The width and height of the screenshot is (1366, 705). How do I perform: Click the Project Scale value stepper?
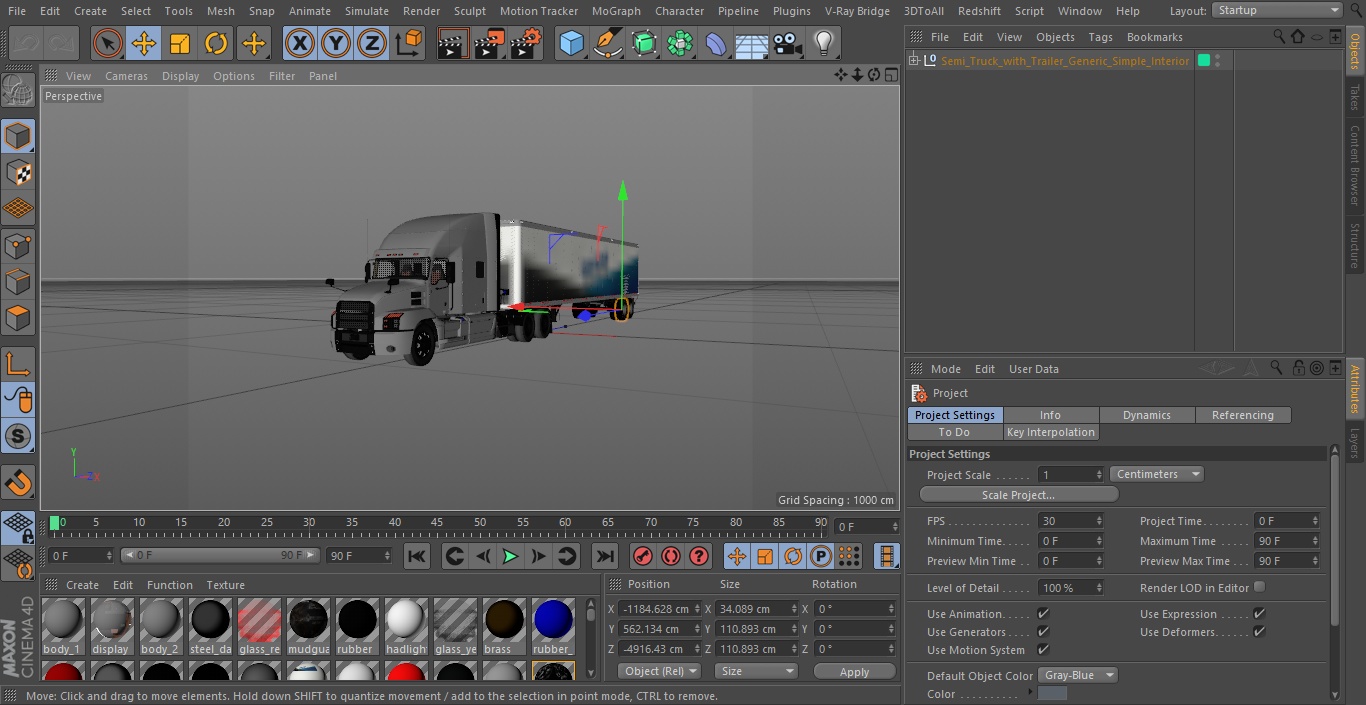click(1099, 474)
